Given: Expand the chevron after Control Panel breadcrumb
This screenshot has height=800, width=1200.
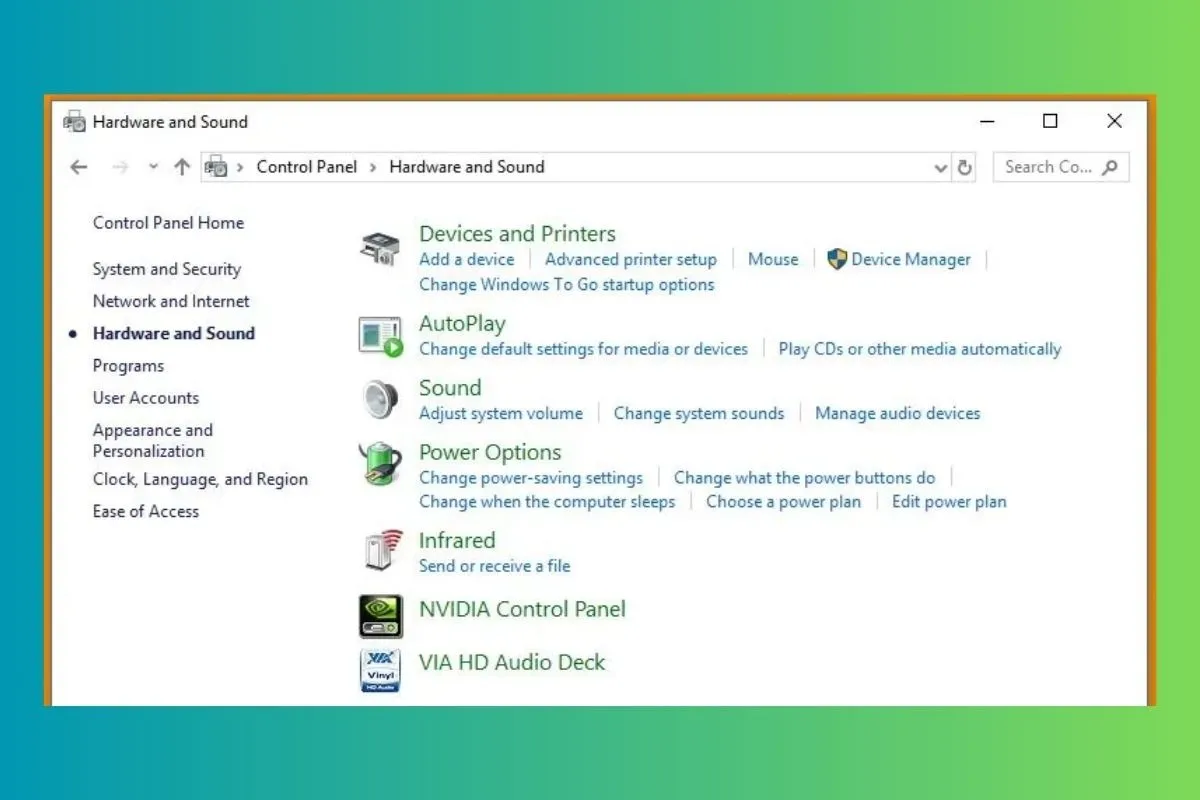Looking at the screenshot, I should click(x=373, y=168).
